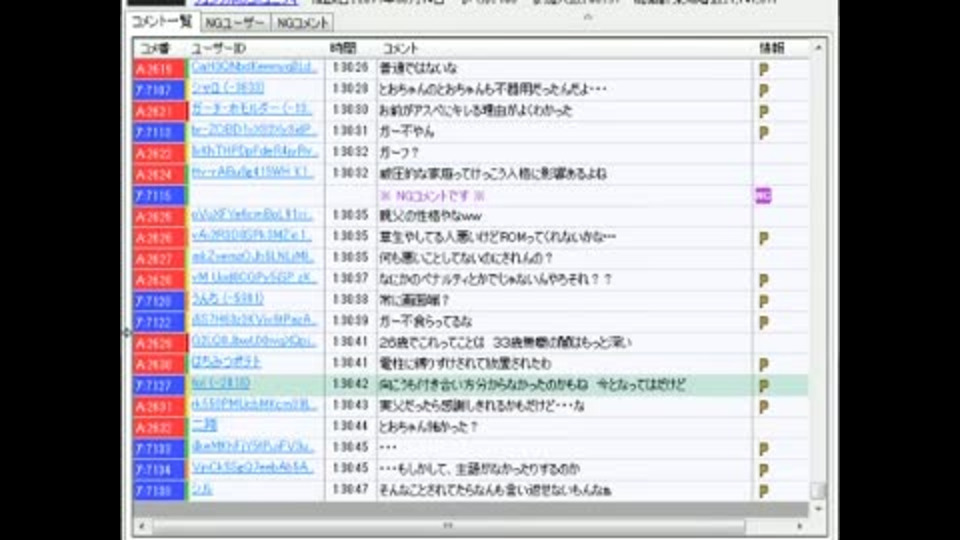Select comment 親父の性格やなww
This screenshot has width=960, height=540.
(x=430, y=217)
